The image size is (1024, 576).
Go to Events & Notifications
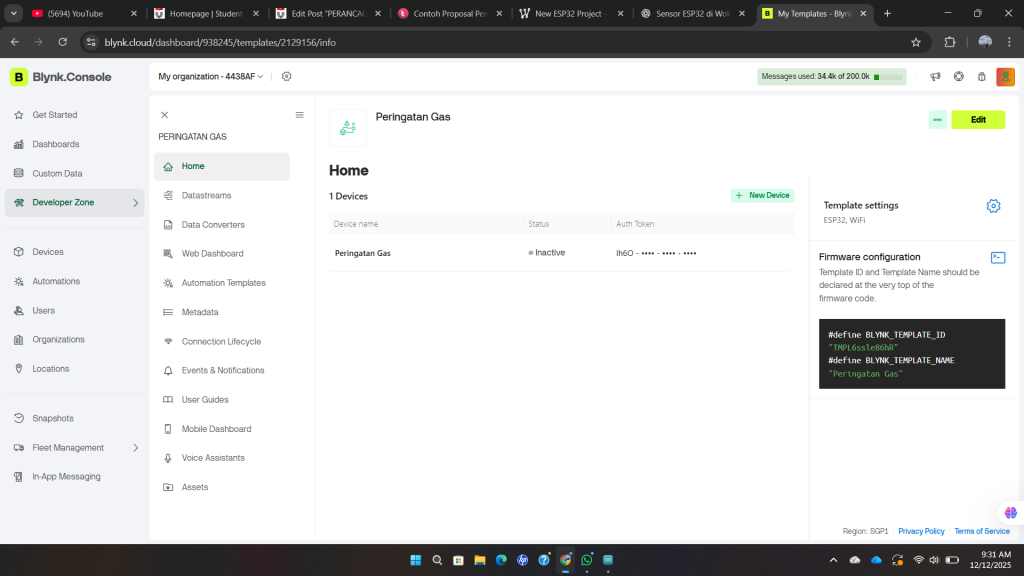pyautogui.click(x=222, y=371)
